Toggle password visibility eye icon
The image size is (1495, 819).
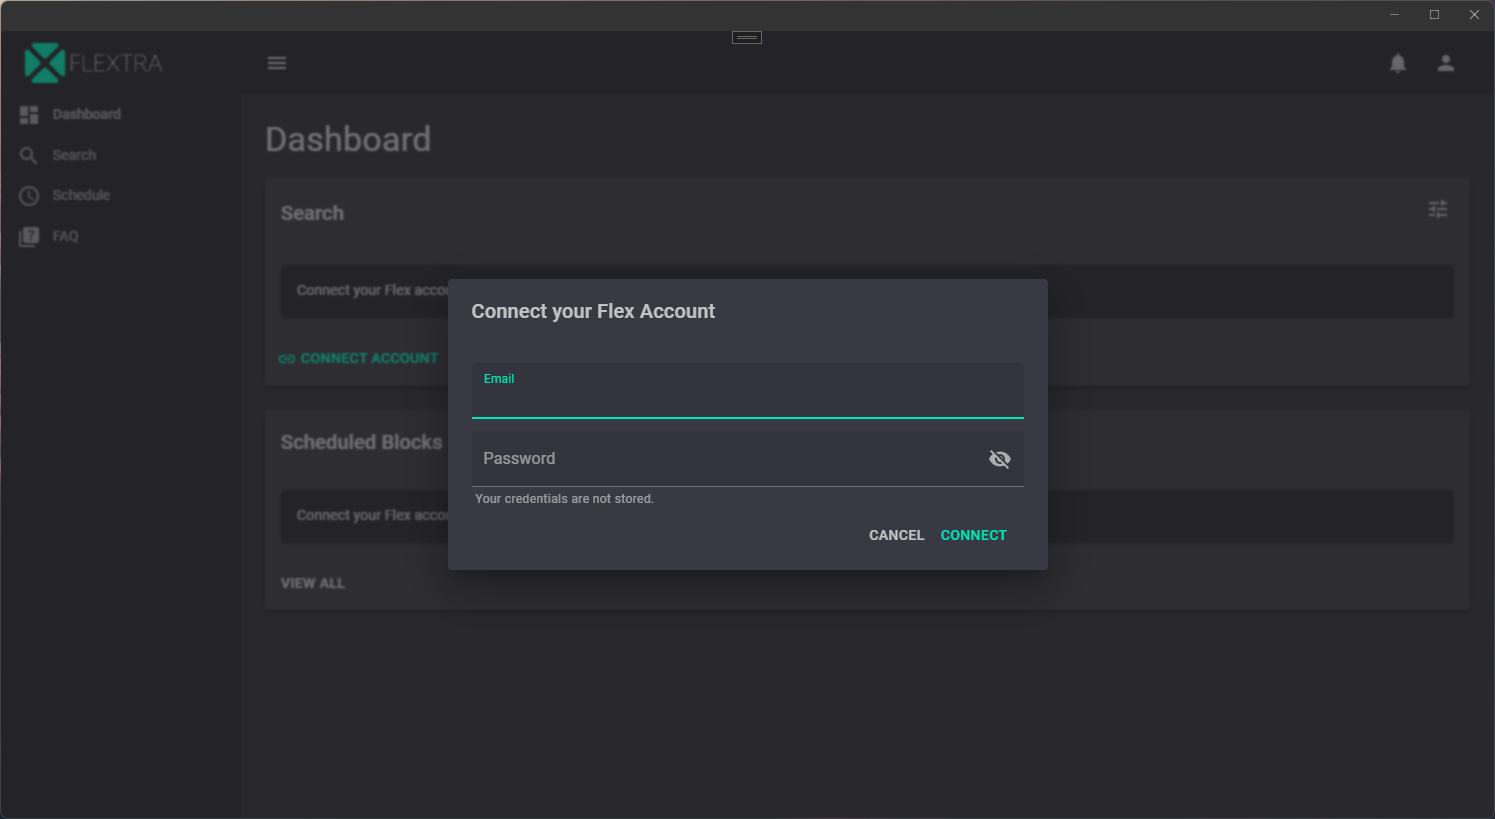tap(999, 459)
